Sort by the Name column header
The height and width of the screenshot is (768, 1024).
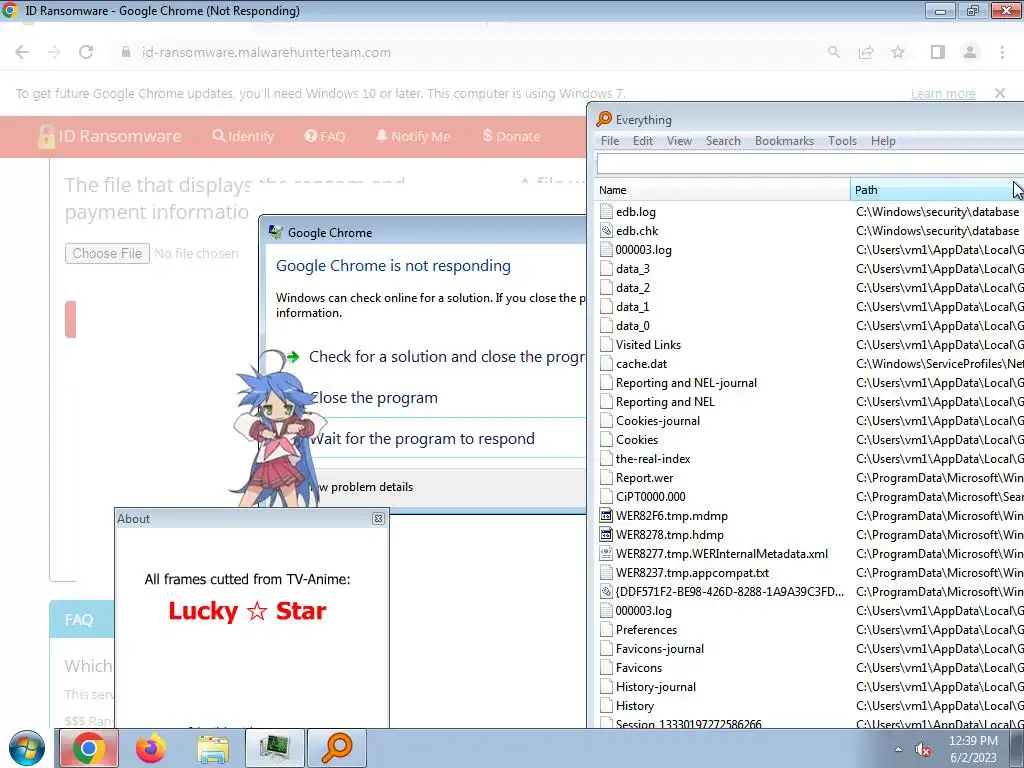722,190
